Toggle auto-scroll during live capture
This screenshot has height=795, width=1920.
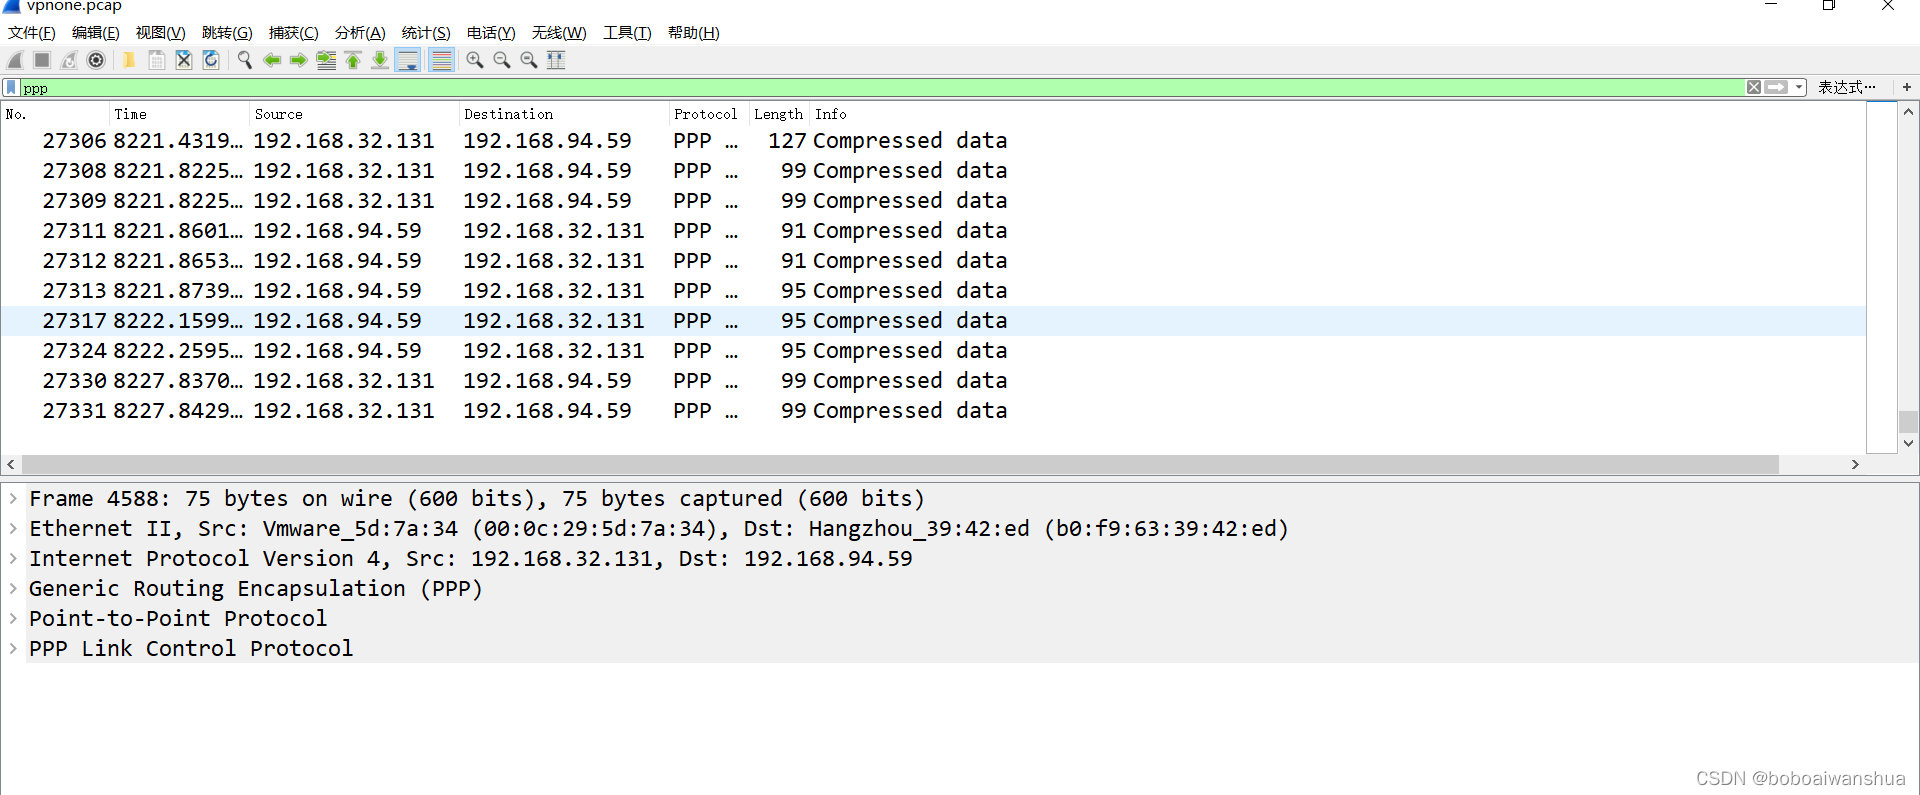(408, 60)
